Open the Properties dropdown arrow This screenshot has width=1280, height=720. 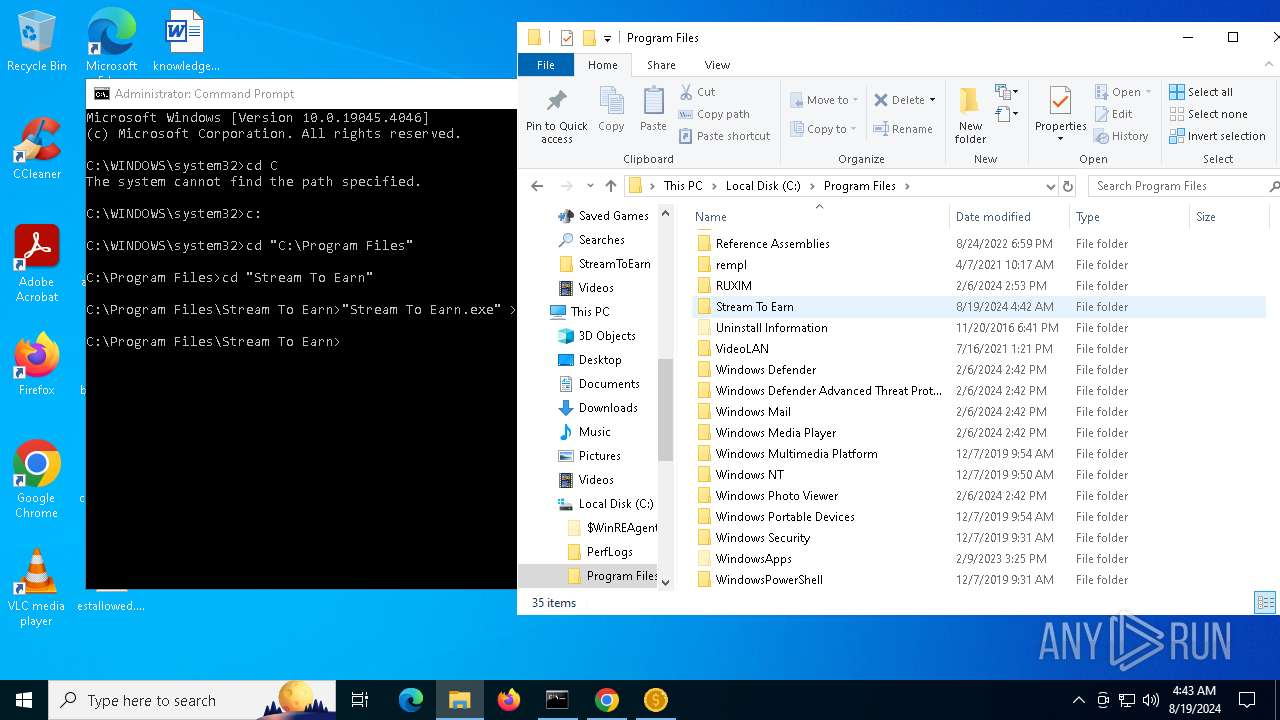tap(1060, 139)
